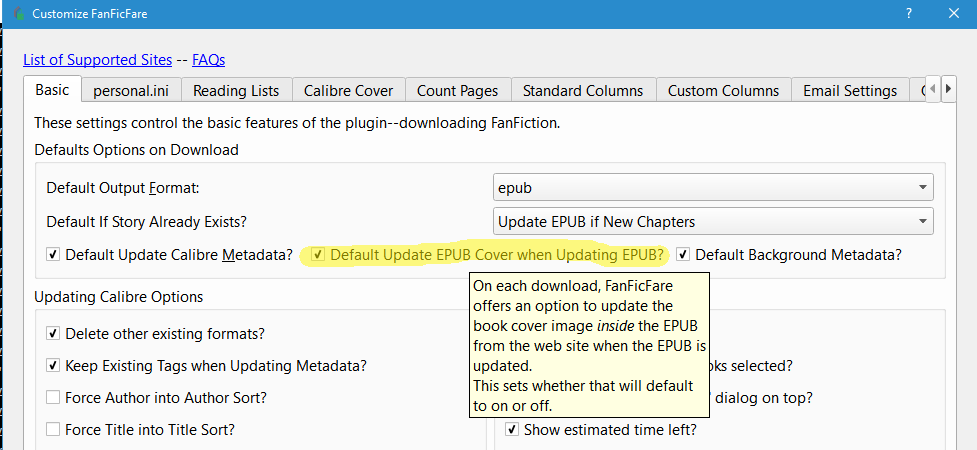
Task: Open List of Supported Sites link
Action: [97, 60]
